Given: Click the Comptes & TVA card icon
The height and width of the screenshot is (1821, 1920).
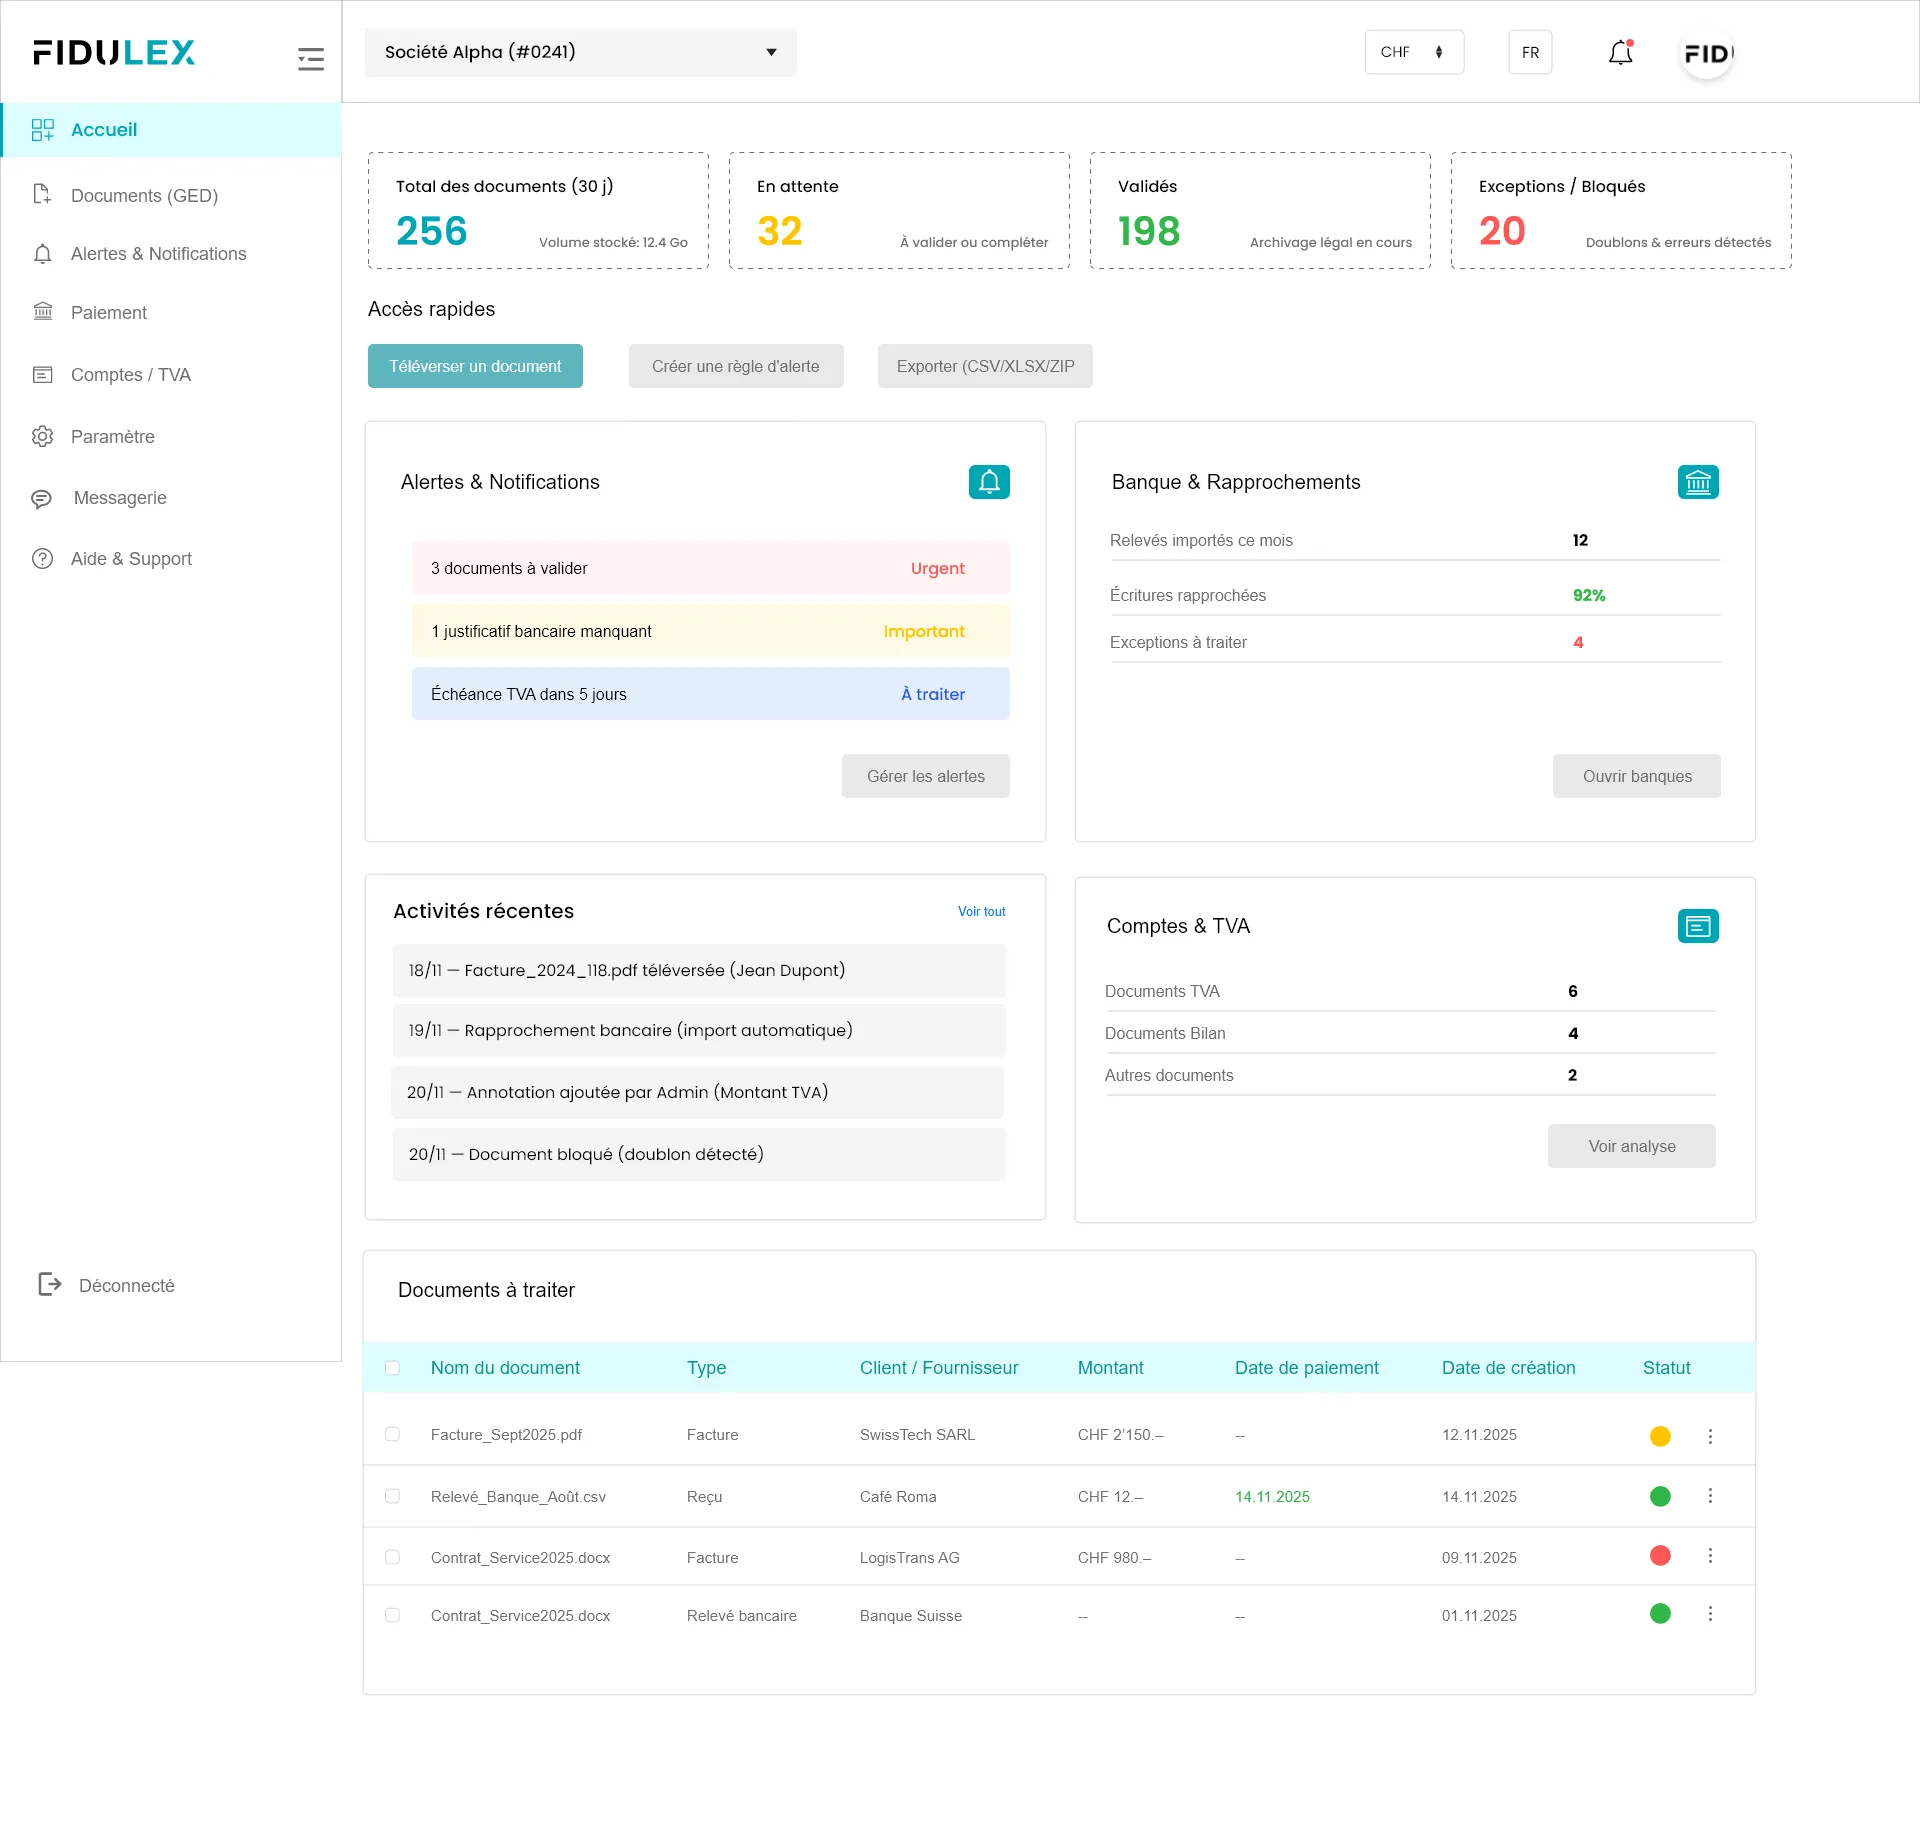Looking at the screenshot, I should pyautogui.click(x=1697, y=926).
